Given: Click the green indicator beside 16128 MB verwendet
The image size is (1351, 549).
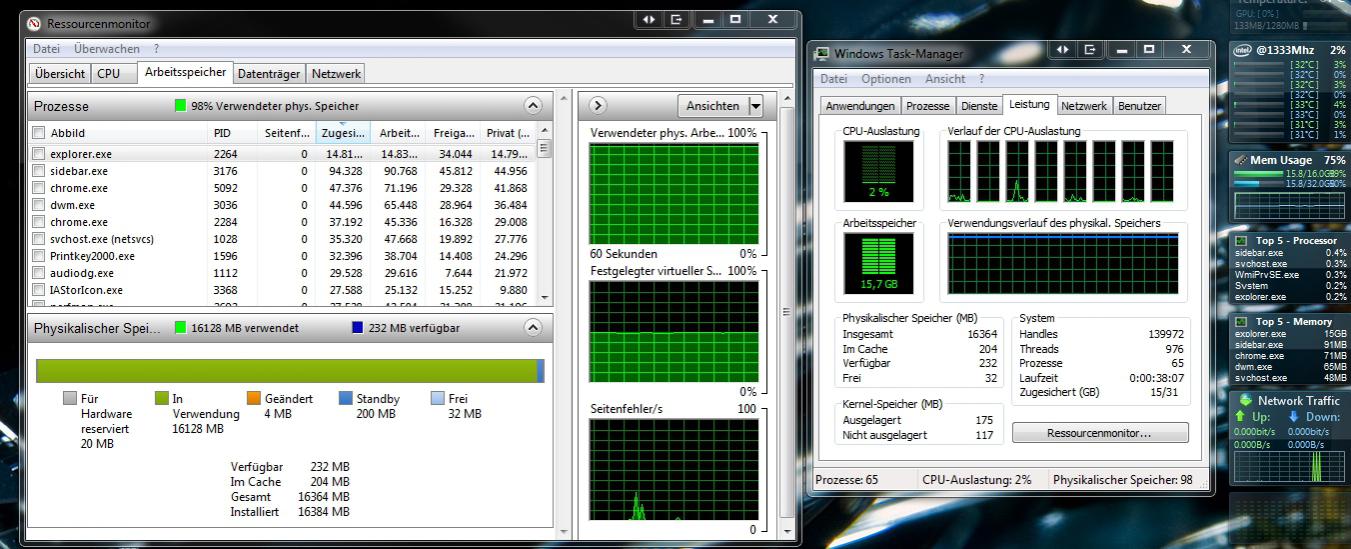Looking at the screenshot, I should tap(180, 327).
